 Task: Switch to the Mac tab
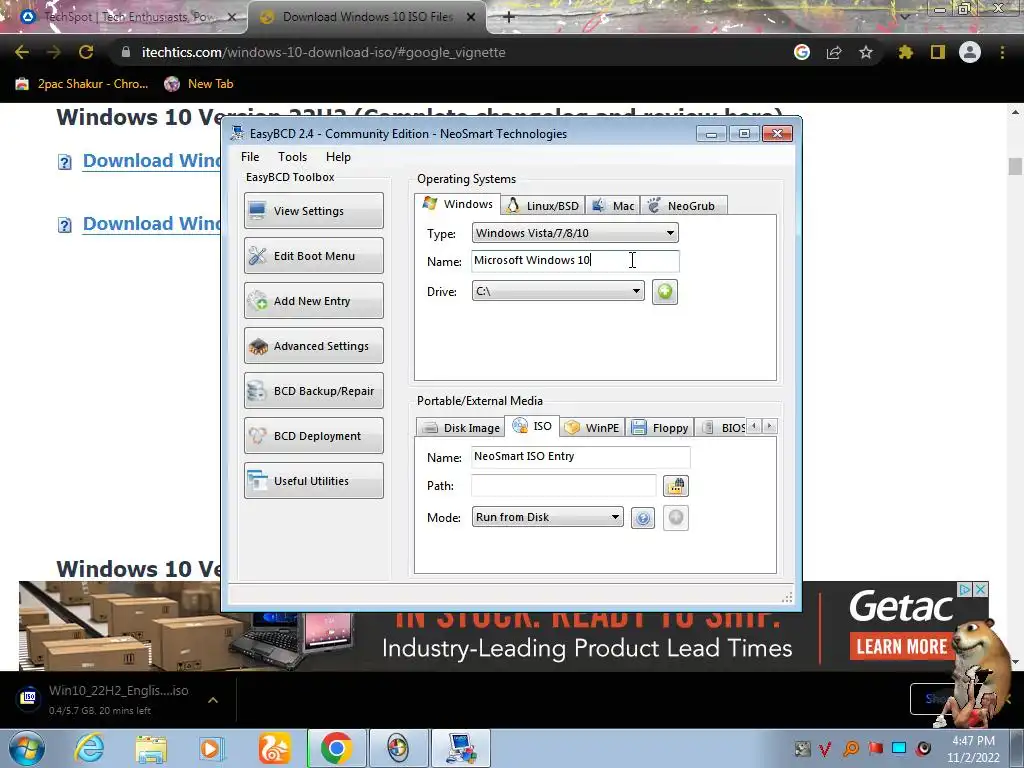pos(613,206)
